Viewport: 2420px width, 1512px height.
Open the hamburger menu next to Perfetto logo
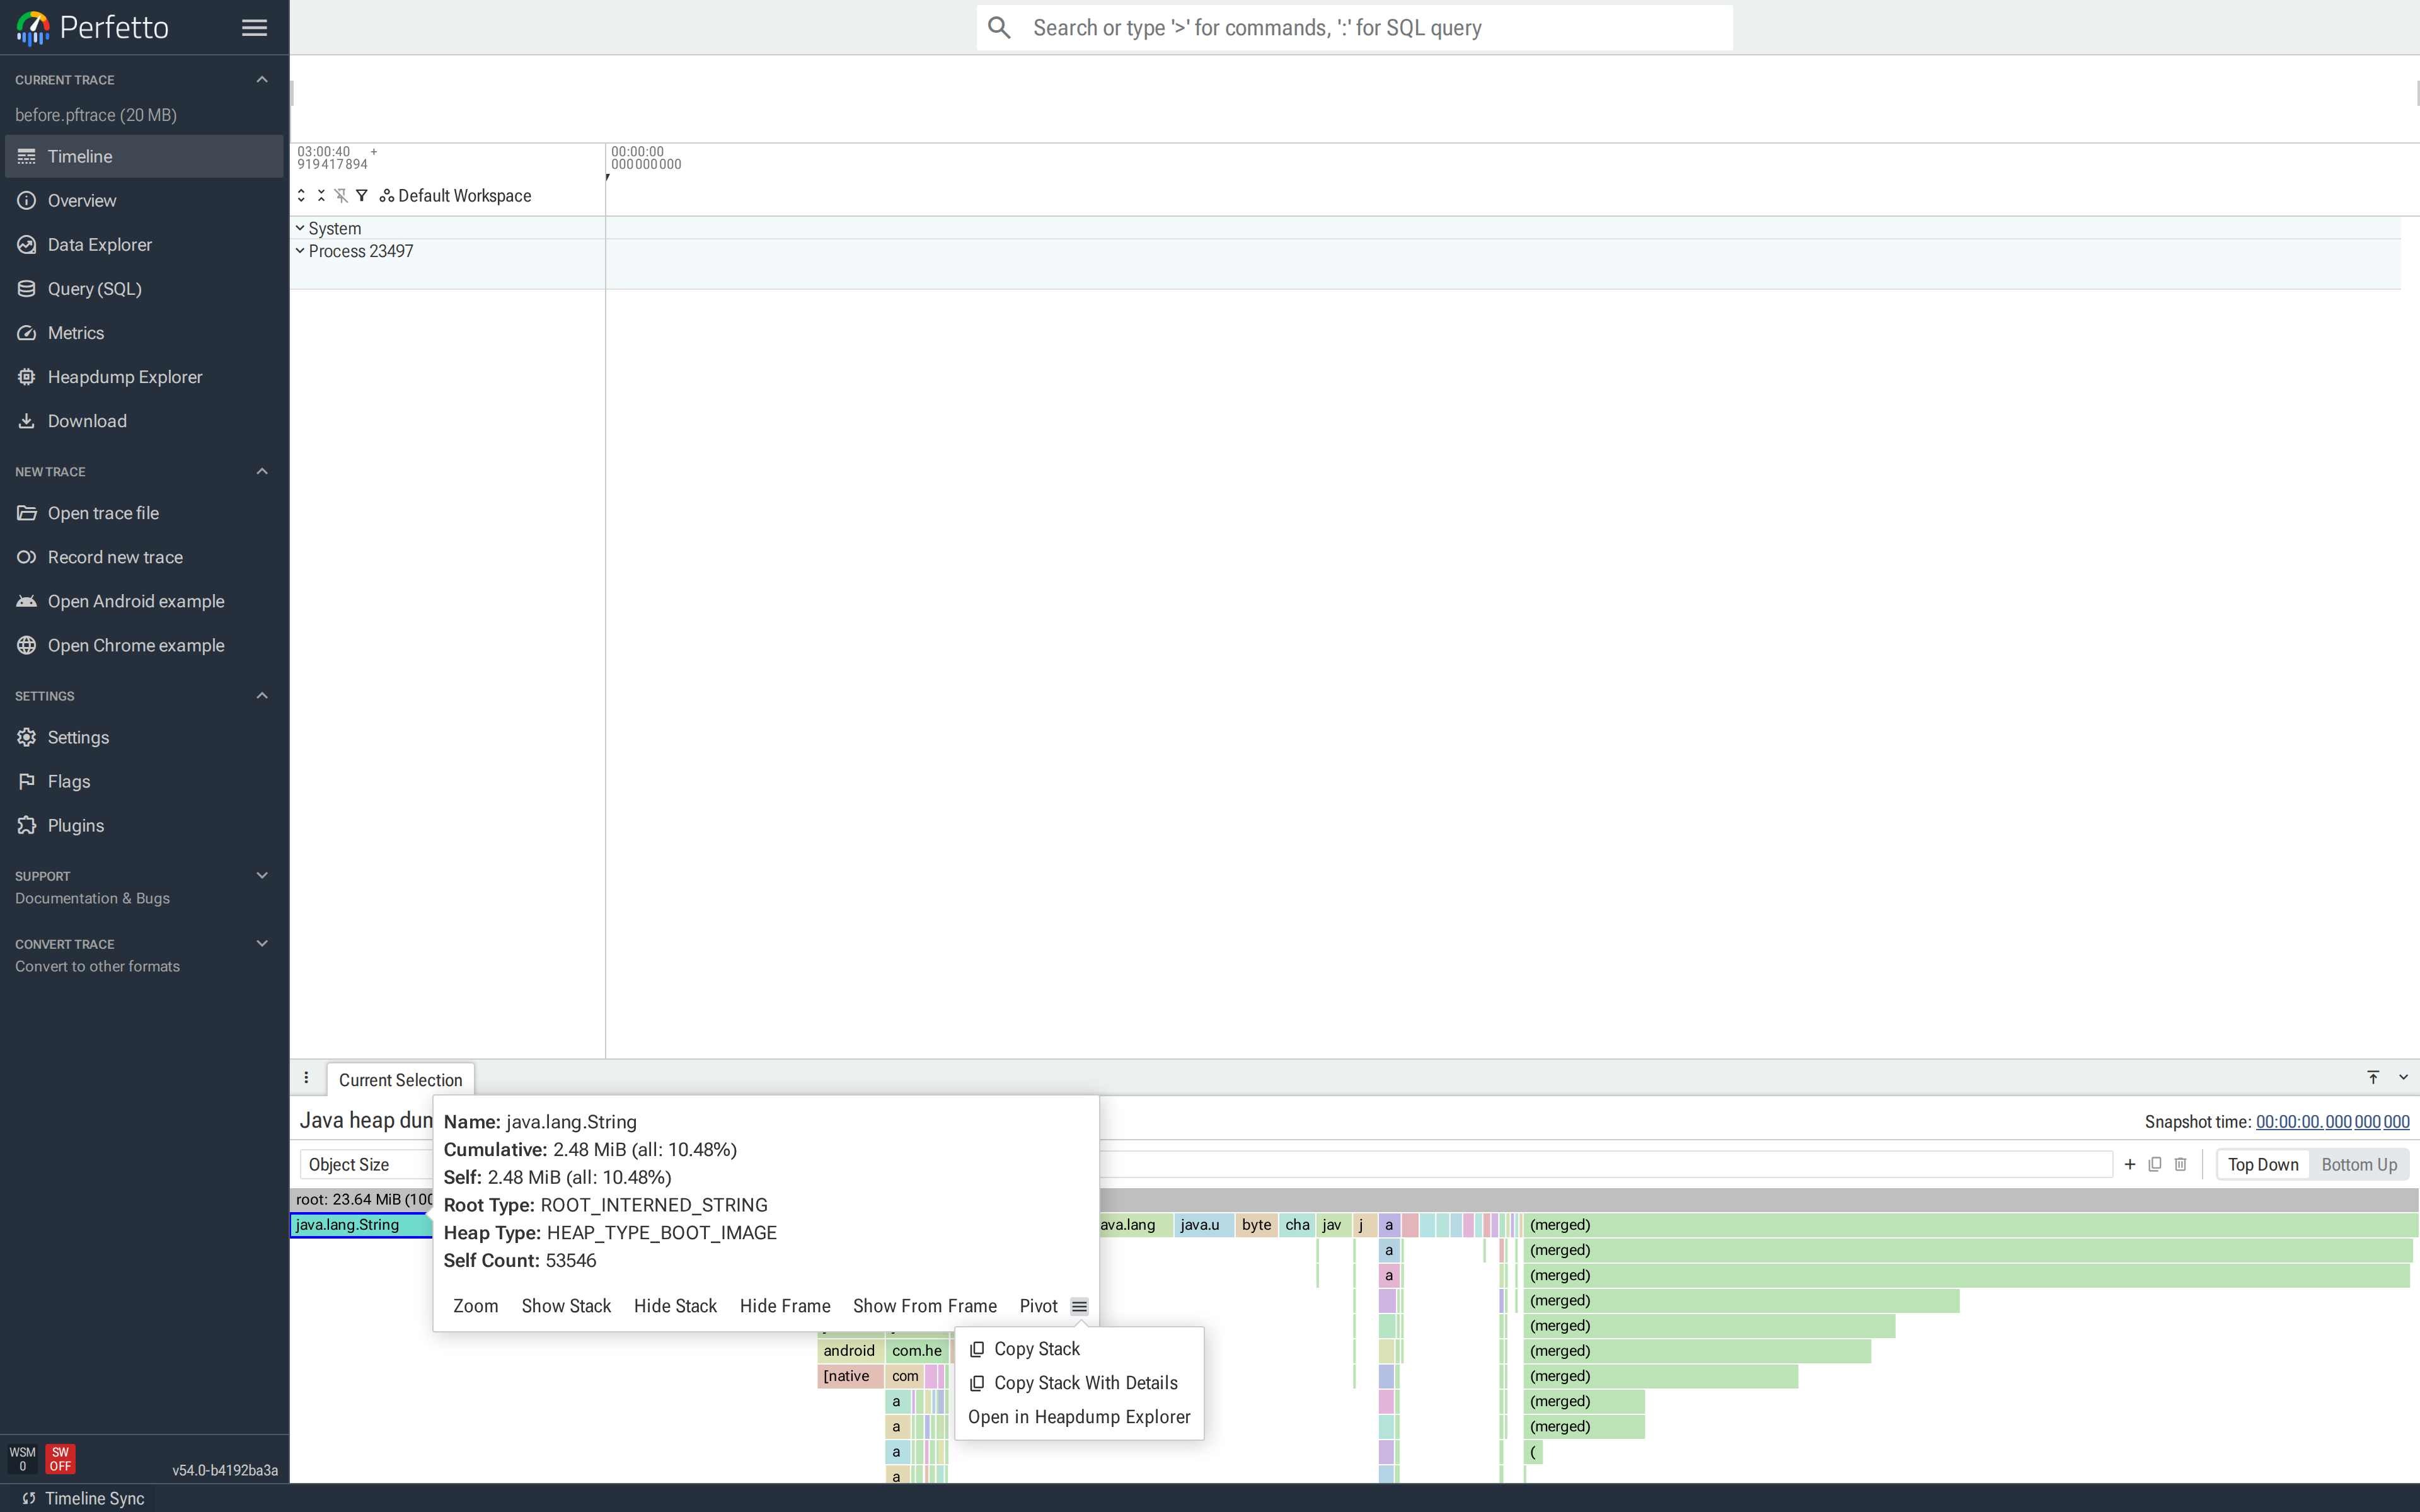pos(254,27)
